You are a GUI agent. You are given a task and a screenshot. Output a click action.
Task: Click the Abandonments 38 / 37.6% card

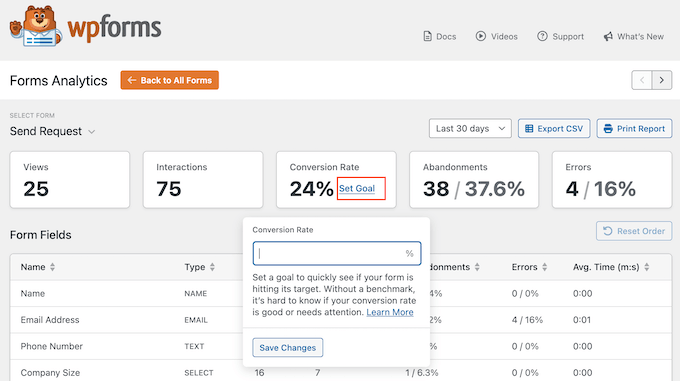[474, 180]
